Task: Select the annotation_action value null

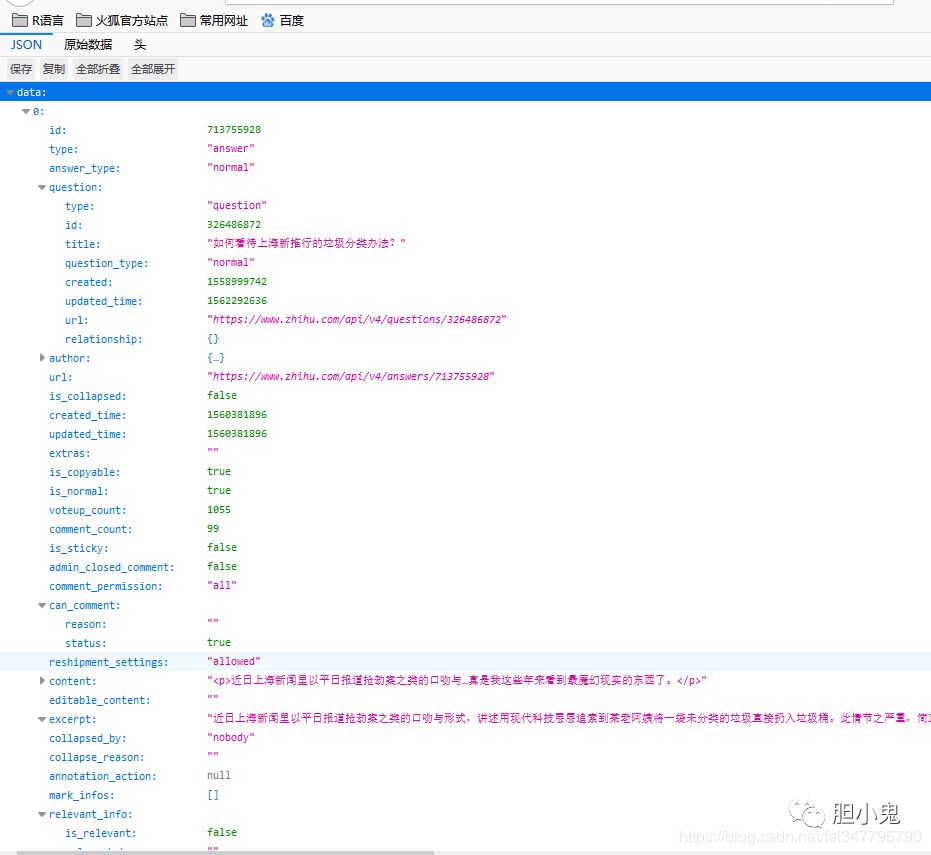Action: 218,775
